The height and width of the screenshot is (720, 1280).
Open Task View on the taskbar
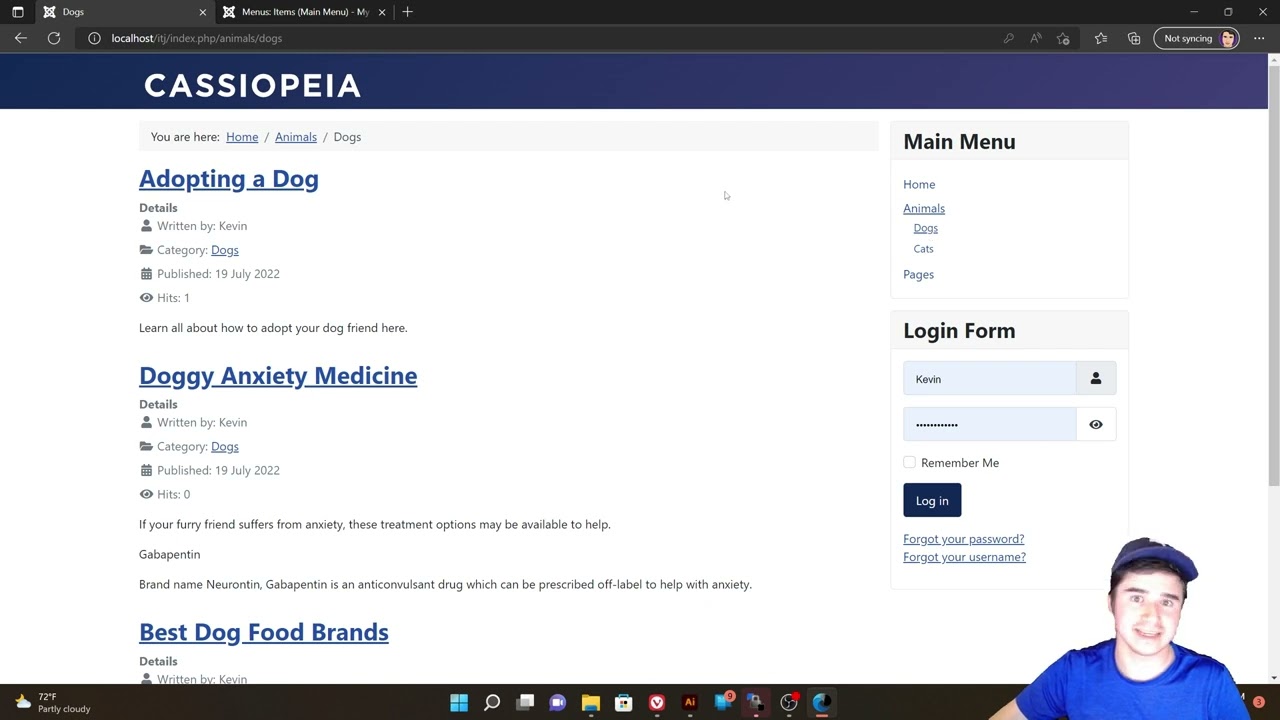click(x=525, y=703)
